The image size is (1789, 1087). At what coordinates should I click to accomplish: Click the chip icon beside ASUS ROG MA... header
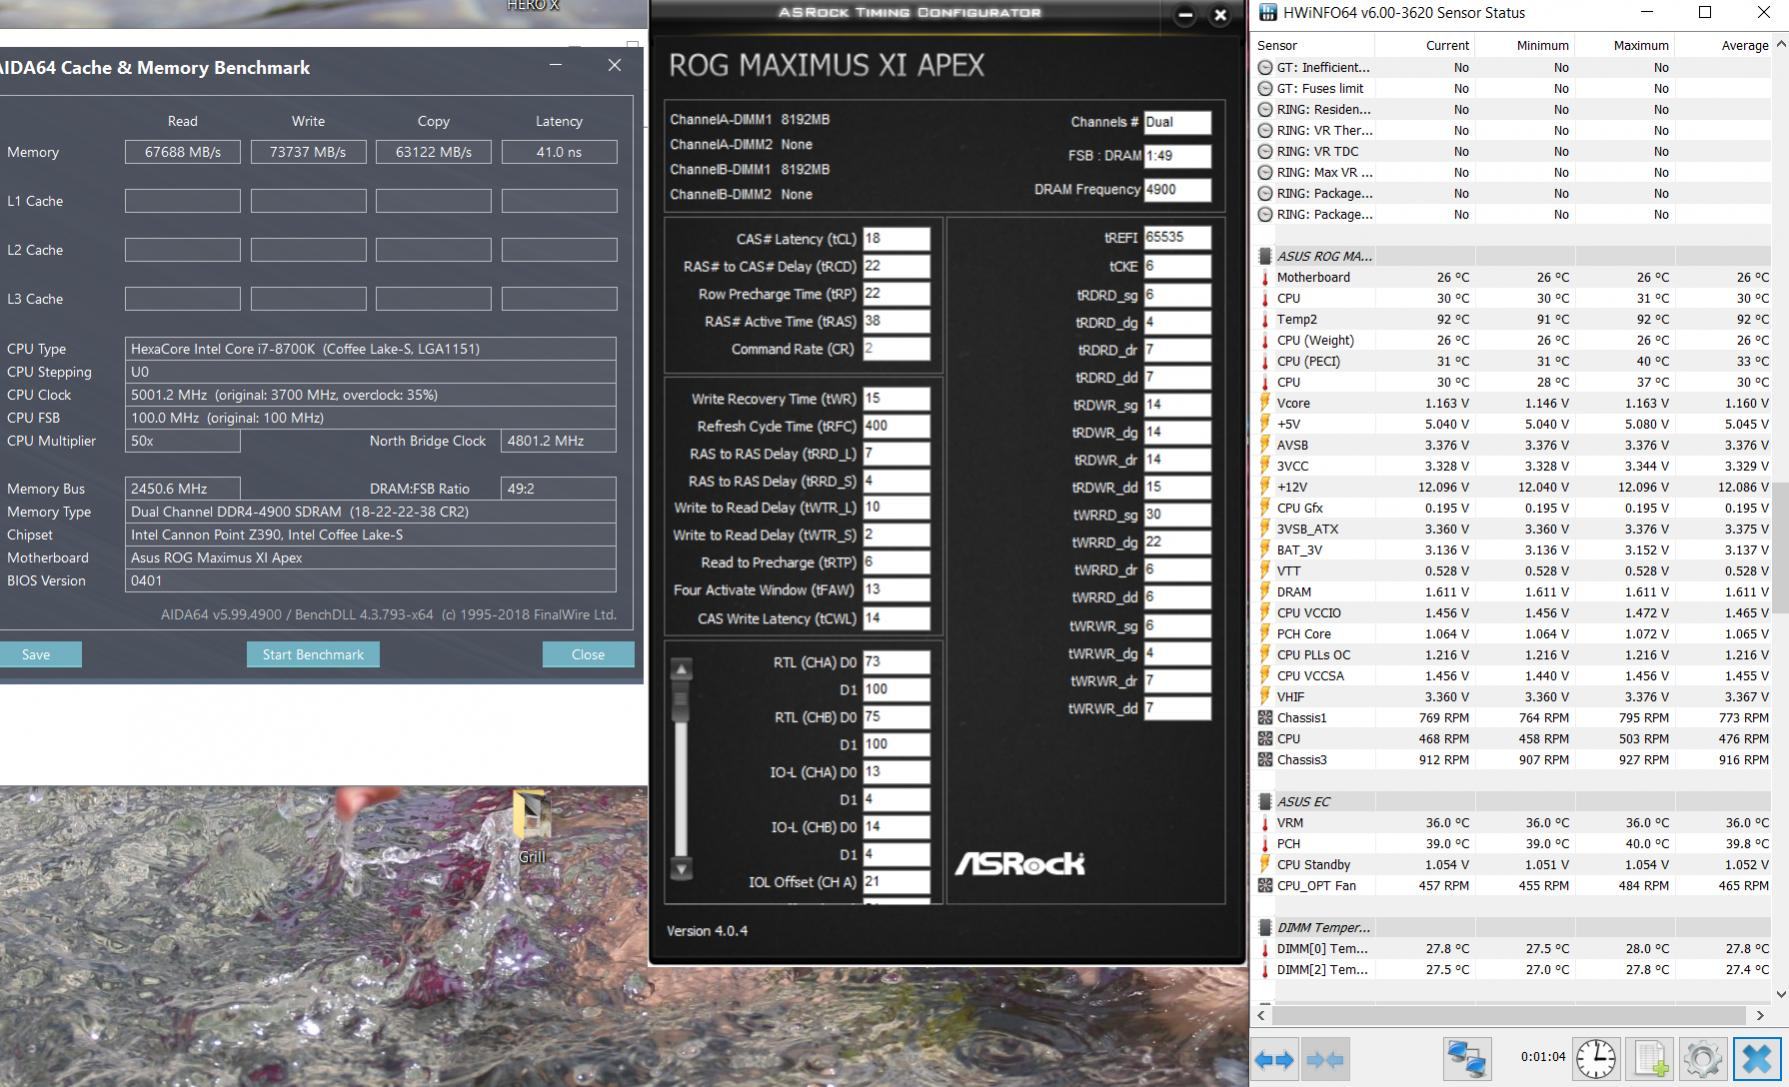tap(1265, 256)
